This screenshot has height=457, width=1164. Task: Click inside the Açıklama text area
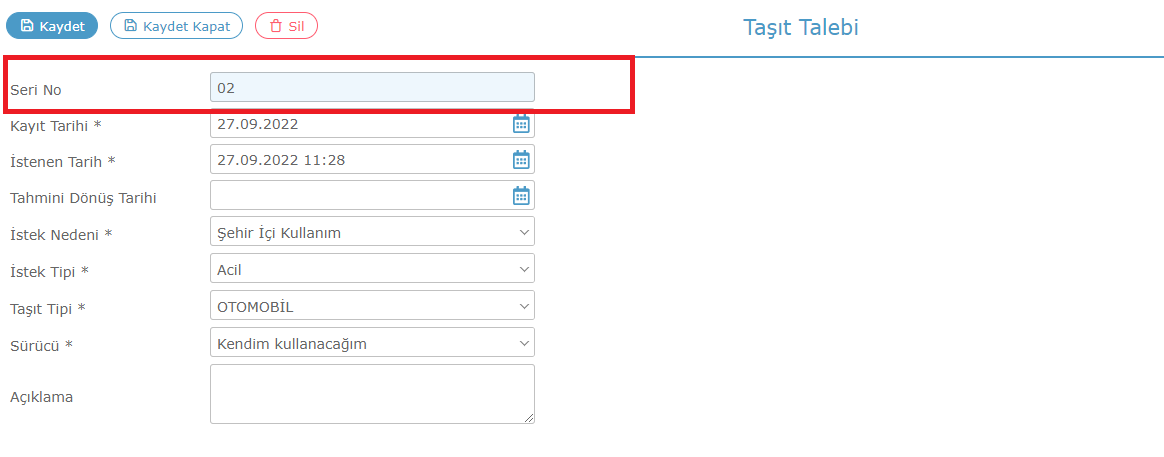[x=372, y=394]
